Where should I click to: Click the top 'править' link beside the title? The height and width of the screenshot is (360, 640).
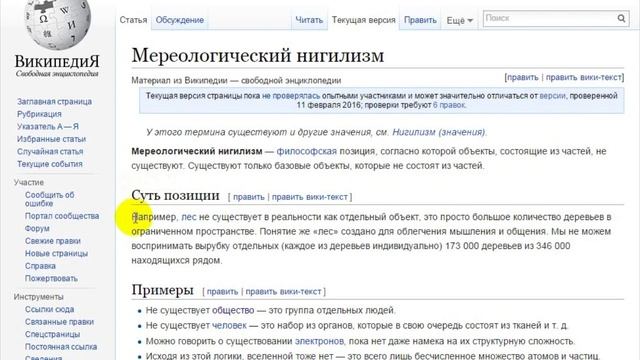click(x=522, y=77)
